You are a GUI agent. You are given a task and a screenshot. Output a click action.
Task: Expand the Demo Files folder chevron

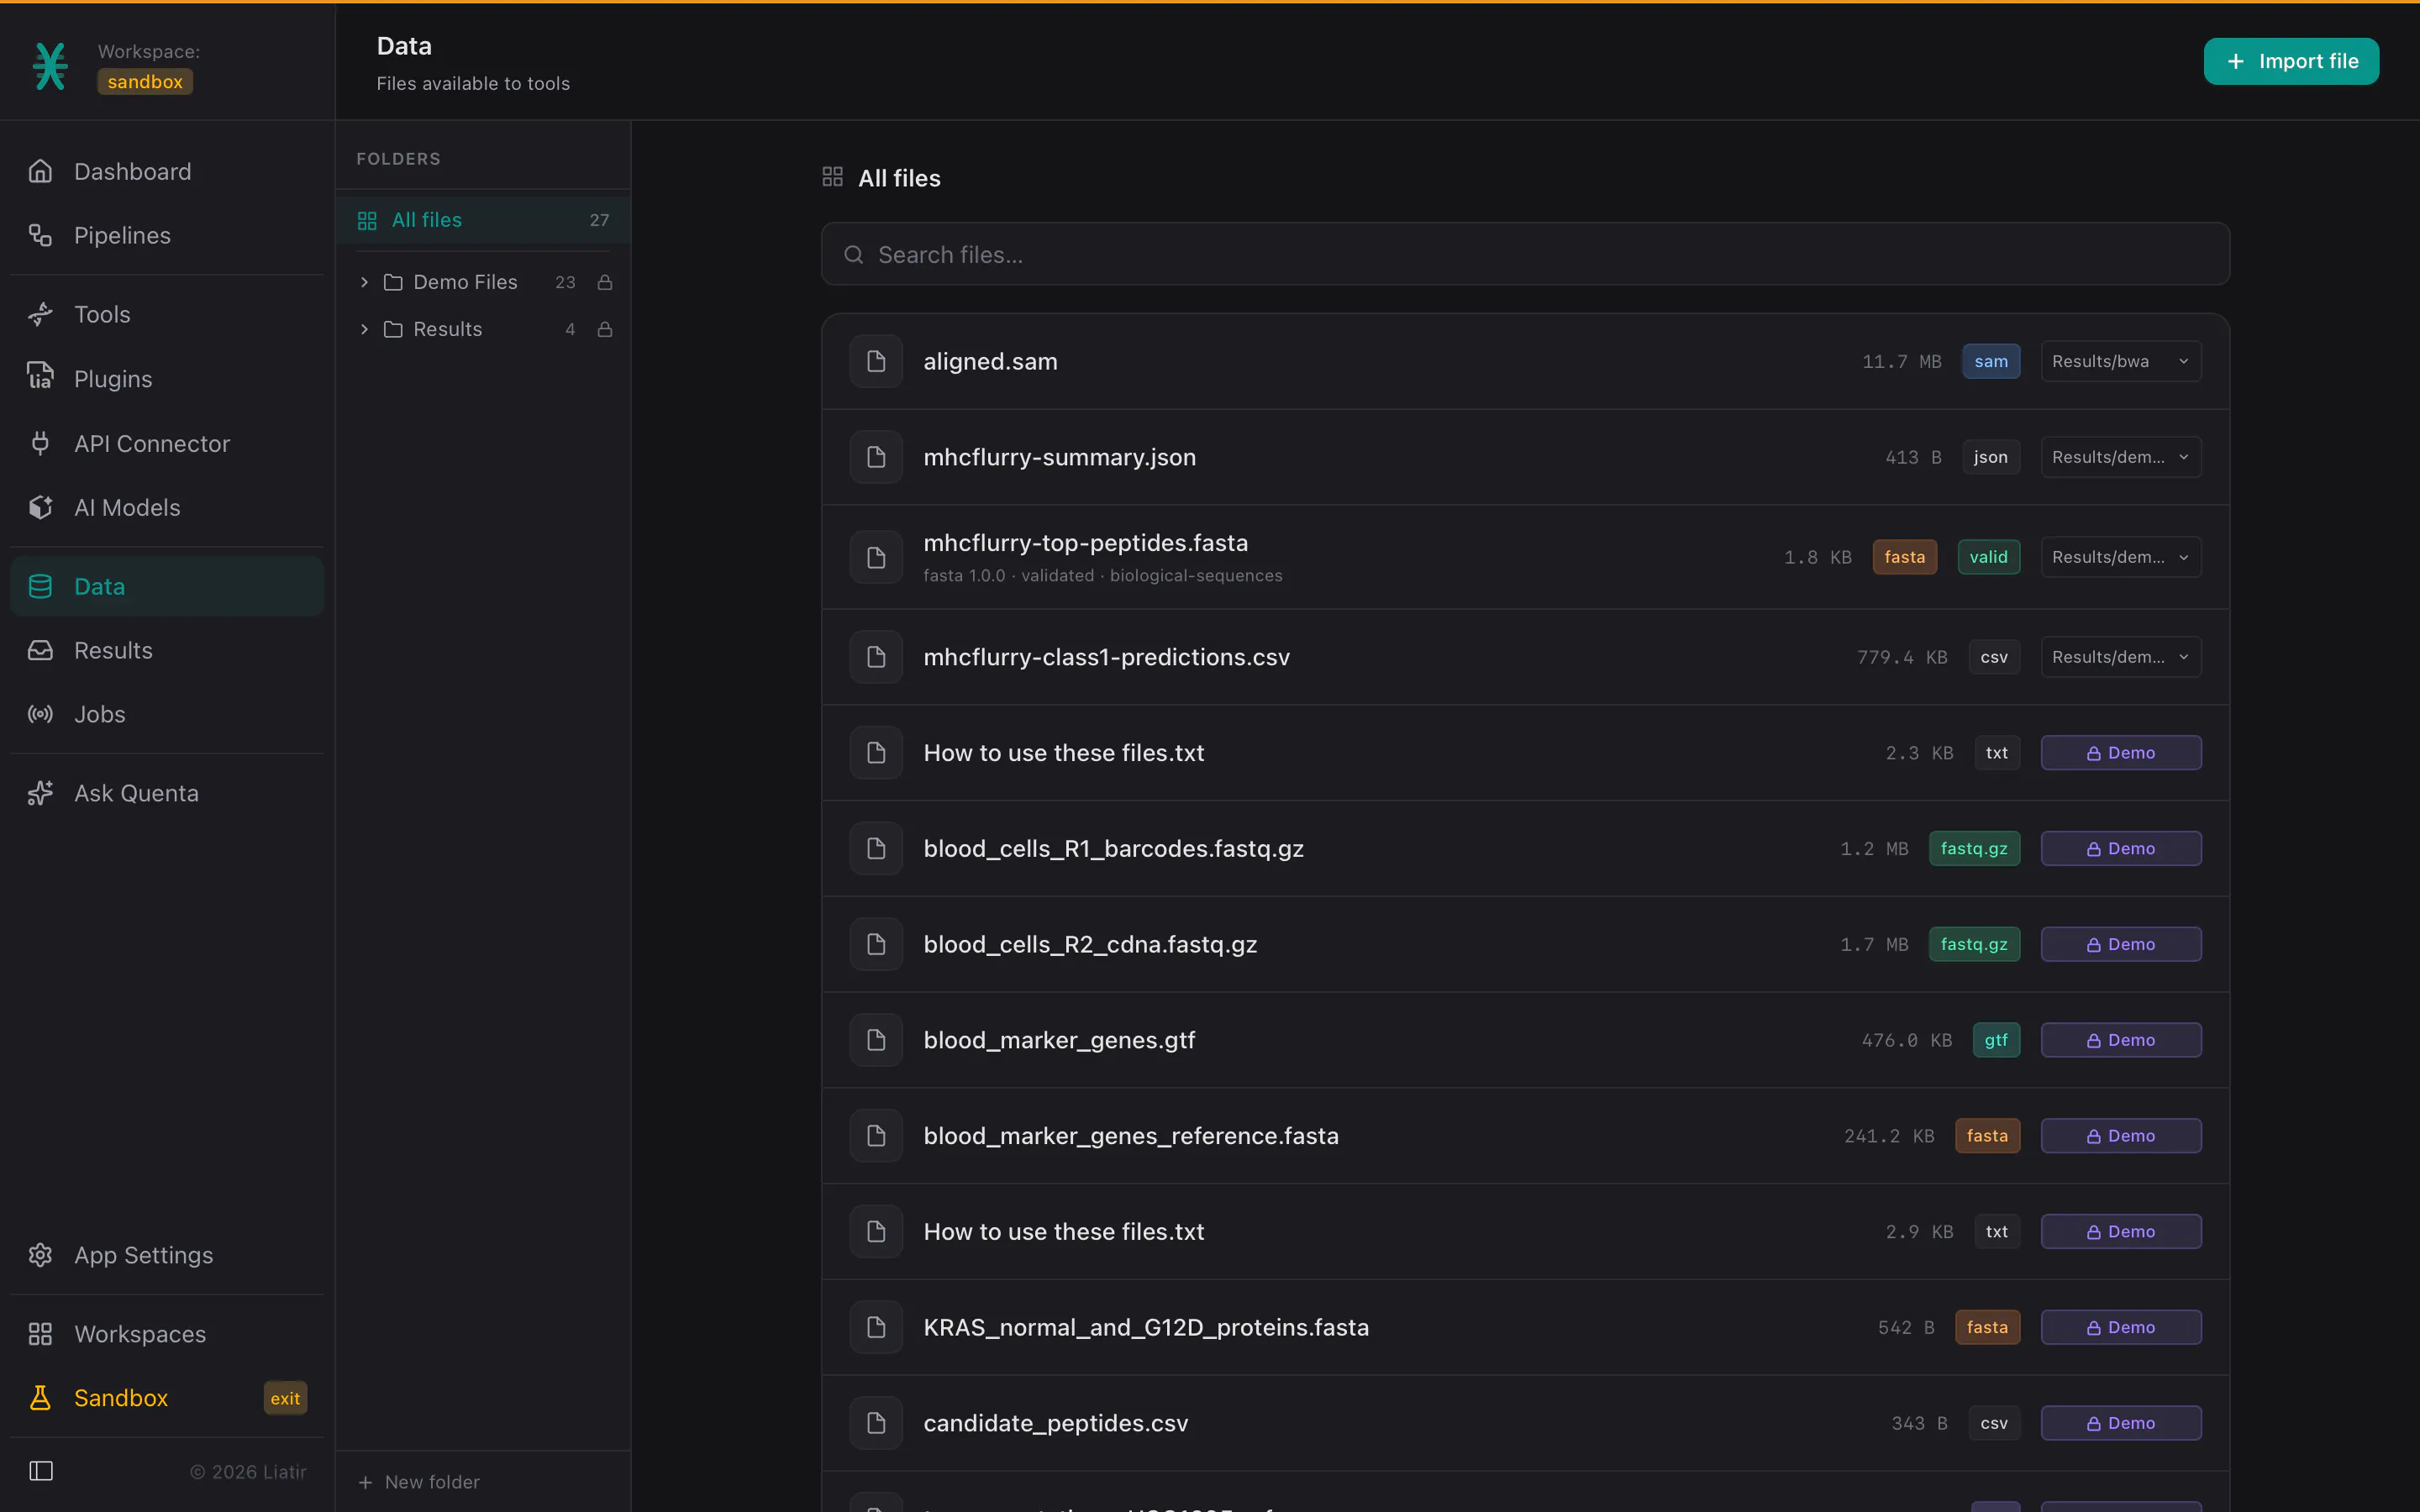pyautogui.click(x=364, y=282)
